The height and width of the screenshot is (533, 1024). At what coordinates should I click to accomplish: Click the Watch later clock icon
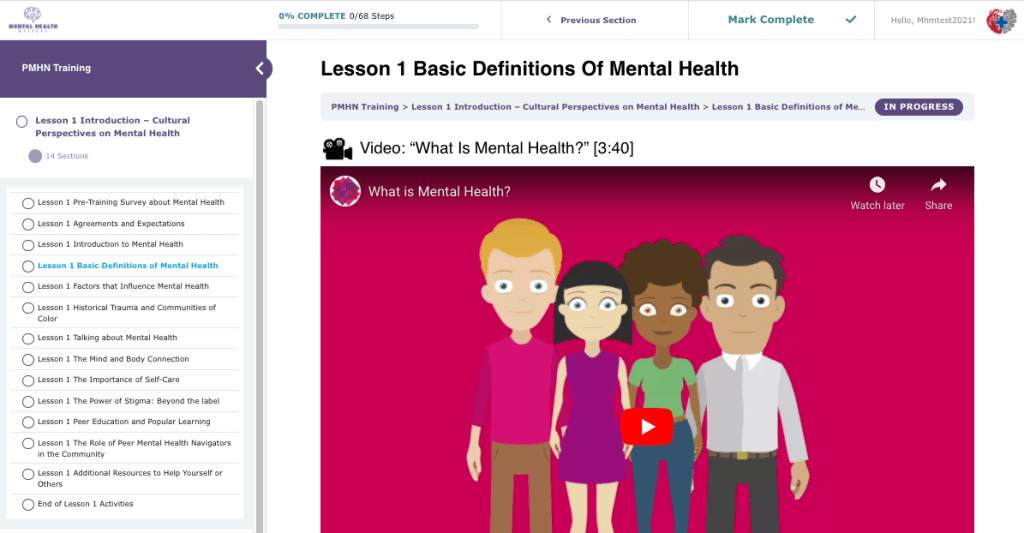click(877, 185)
